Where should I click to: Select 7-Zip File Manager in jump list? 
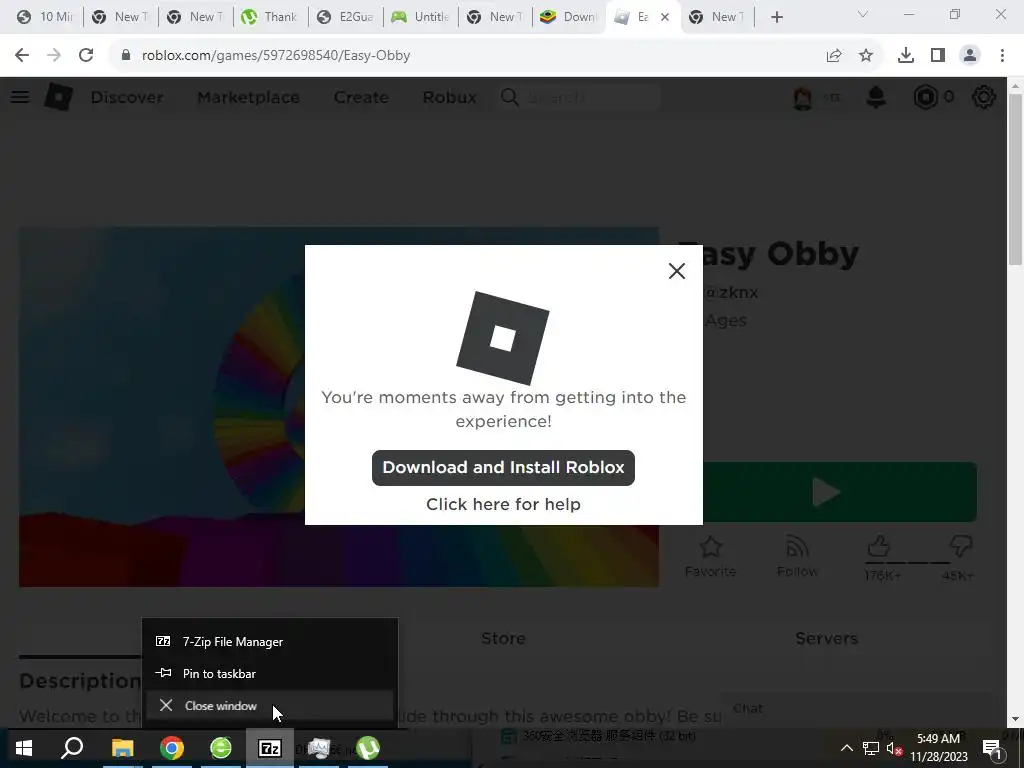(x=270, y=641)
